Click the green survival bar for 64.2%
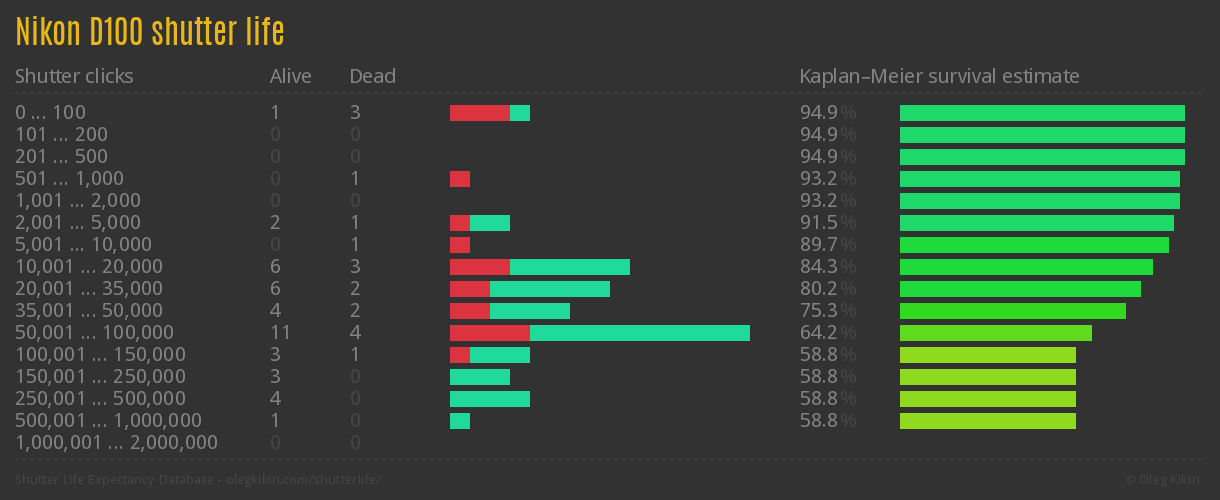The height and width of the screenshot is (500, 1220). (x=995, y=333)
